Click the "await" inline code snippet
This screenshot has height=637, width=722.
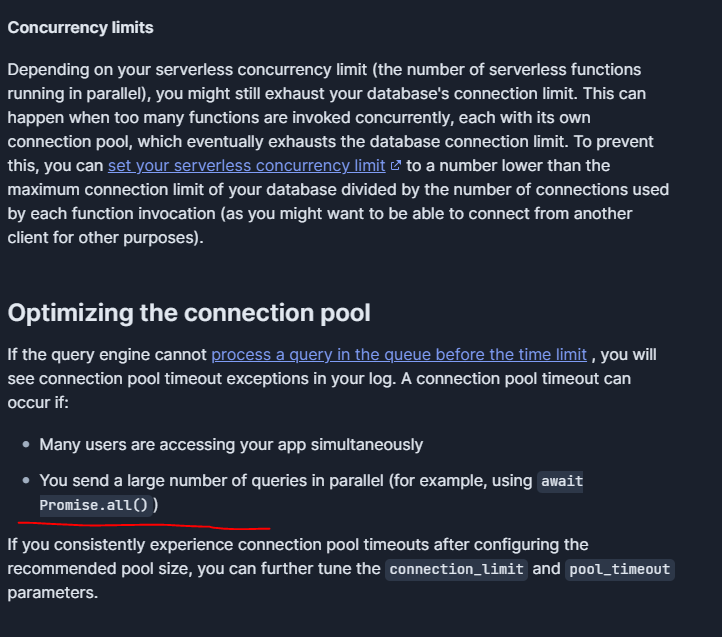(x=562, y=481)
